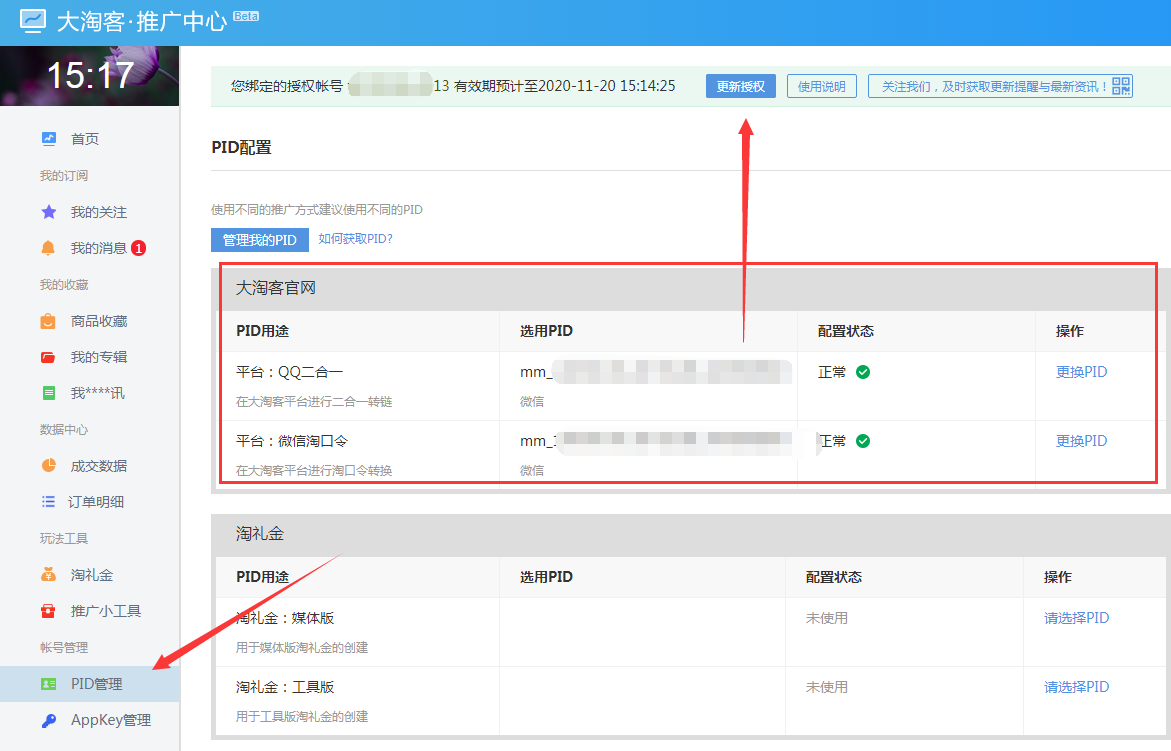Click the QR code icon in banner

1121,87
